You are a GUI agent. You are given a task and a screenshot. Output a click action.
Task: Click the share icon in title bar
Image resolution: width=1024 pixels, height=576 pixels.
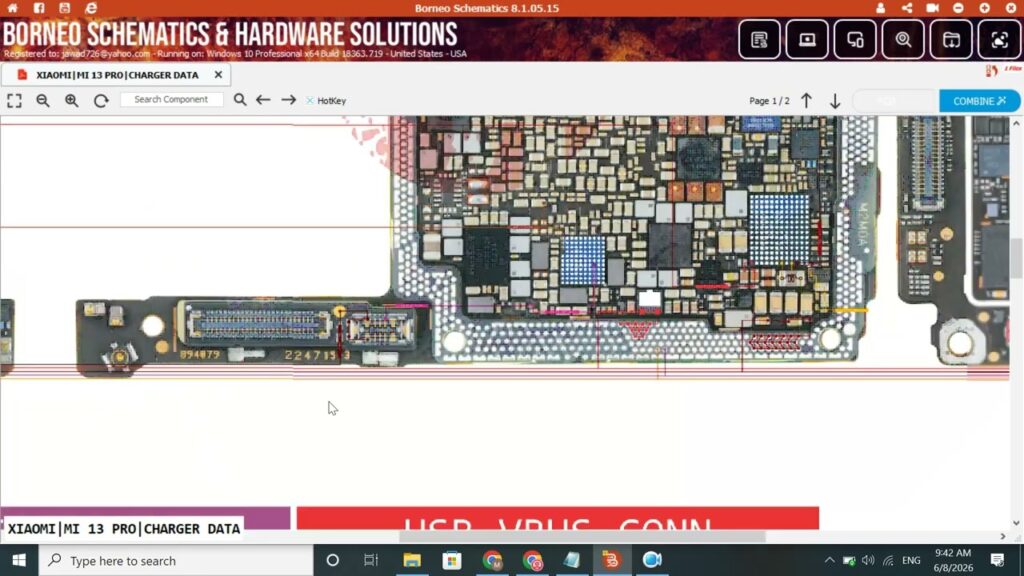(x=906, y=8)
